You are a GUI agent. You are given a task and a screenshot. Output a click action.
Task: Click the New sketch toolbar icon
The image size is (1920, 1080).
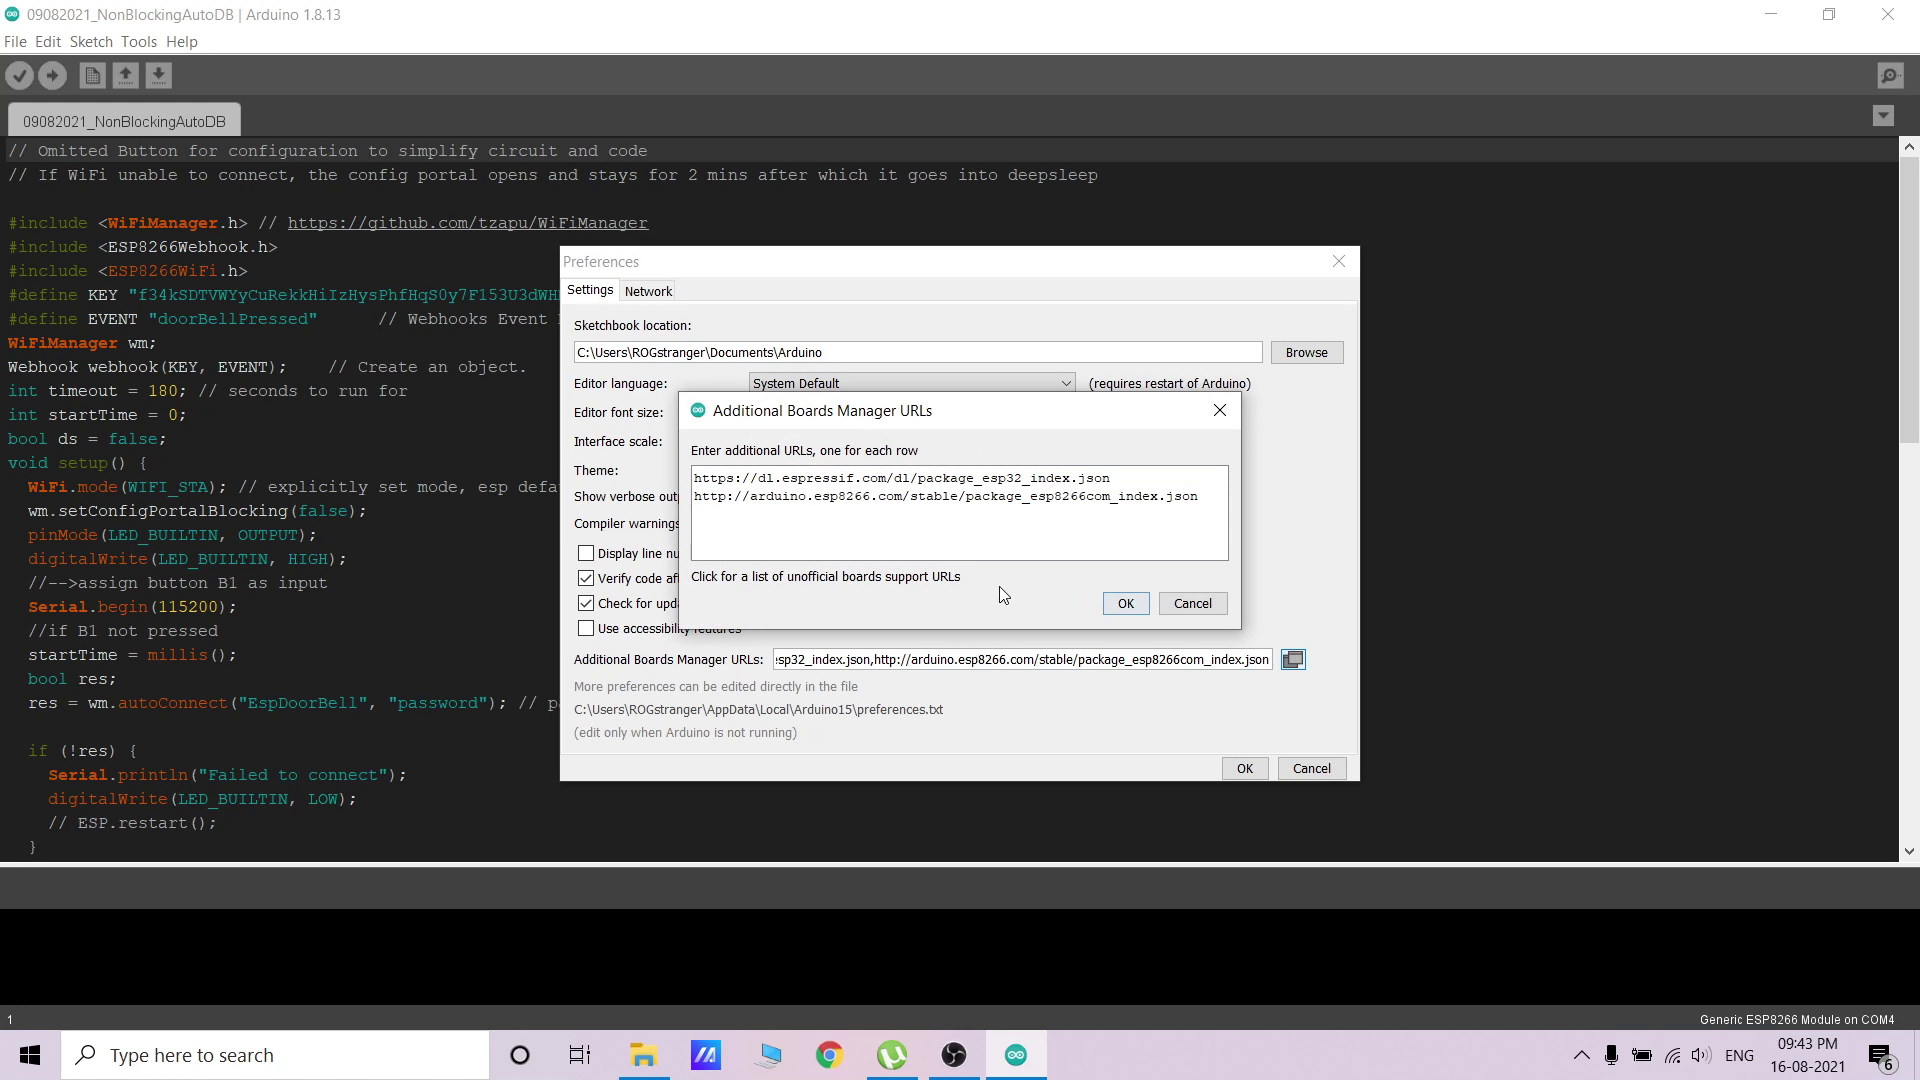click(92, 75)
